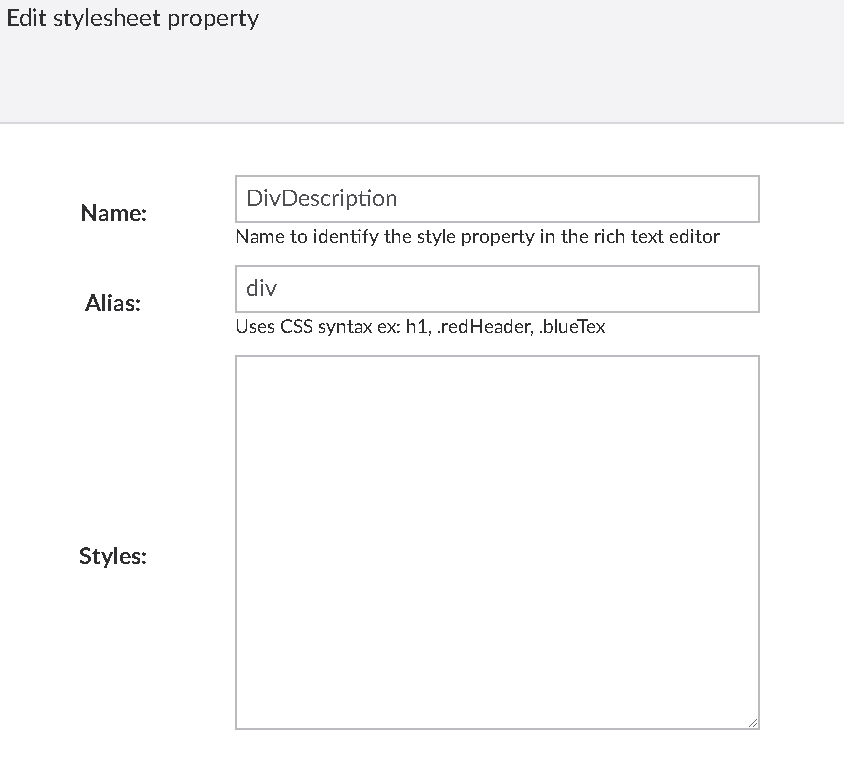Click the Alias: label
This screenshot has width=844, height=757.
point(113,303)
